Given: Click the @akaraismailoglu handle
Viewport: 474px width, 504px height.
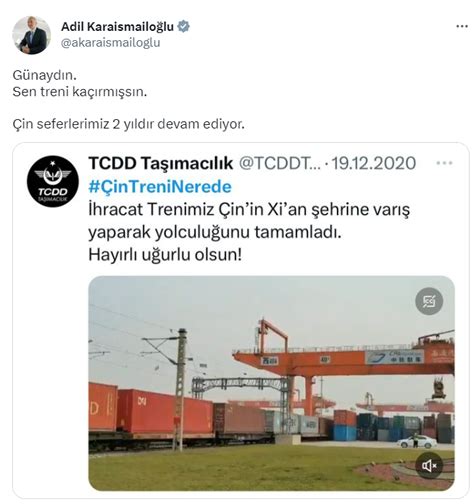Looking at the screenshot, I should tap(110, 43).
